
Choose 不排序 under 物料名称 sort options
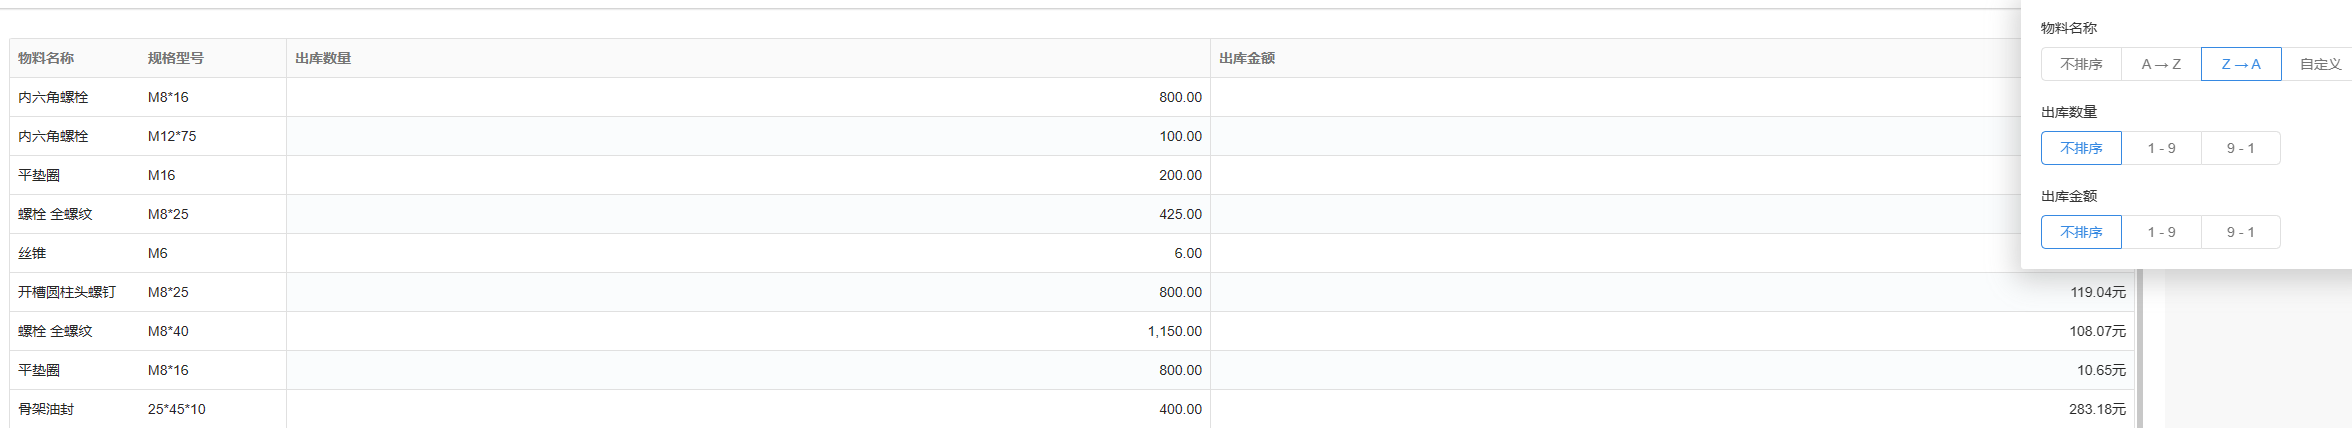[x=2081, y=64]
